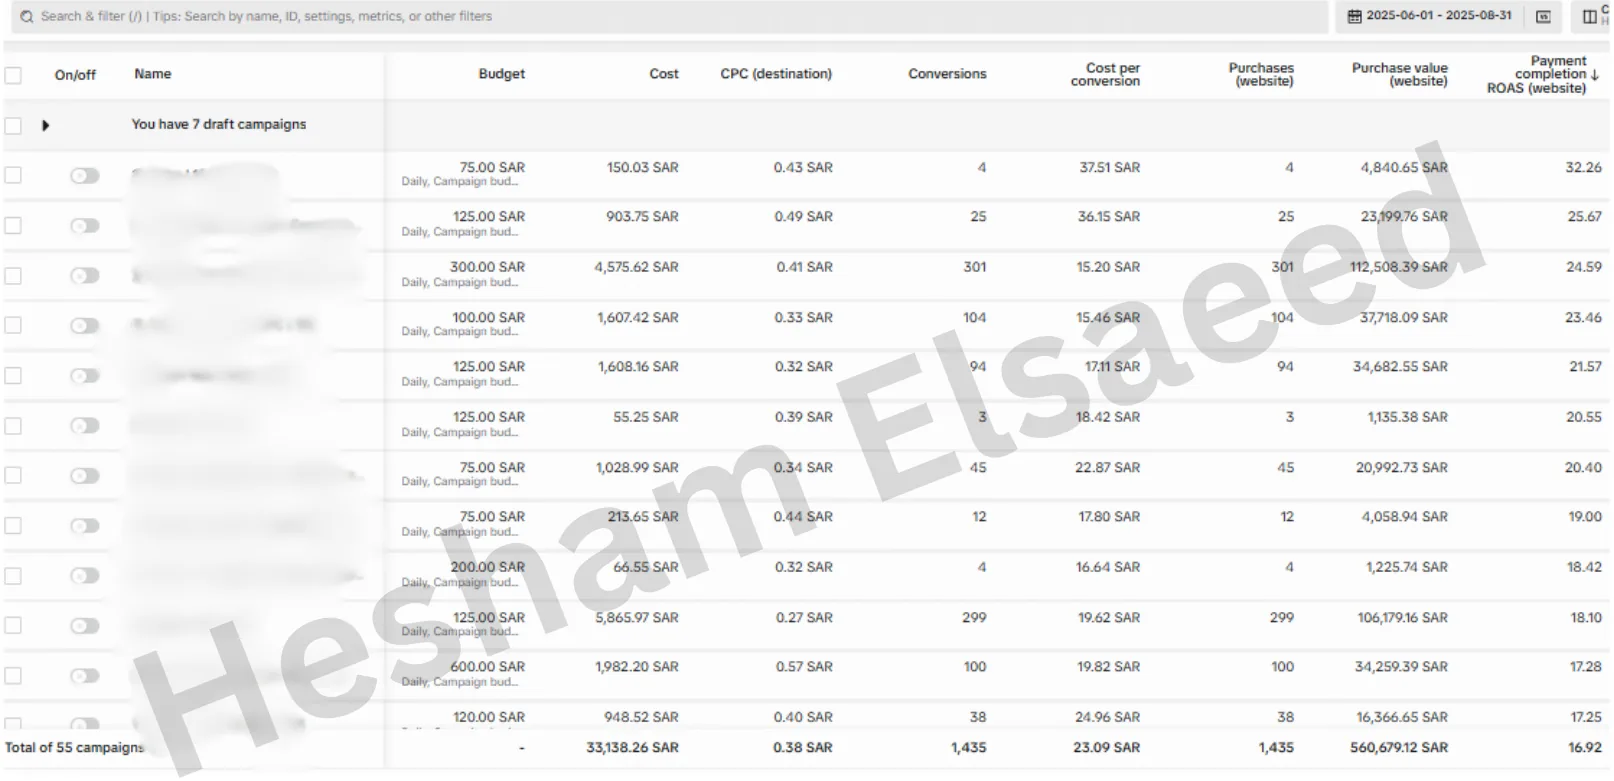Screen dimensions: 1614x781
Task: Click the Cost column header
Action: pyautogui.click(x=663, y=74)
